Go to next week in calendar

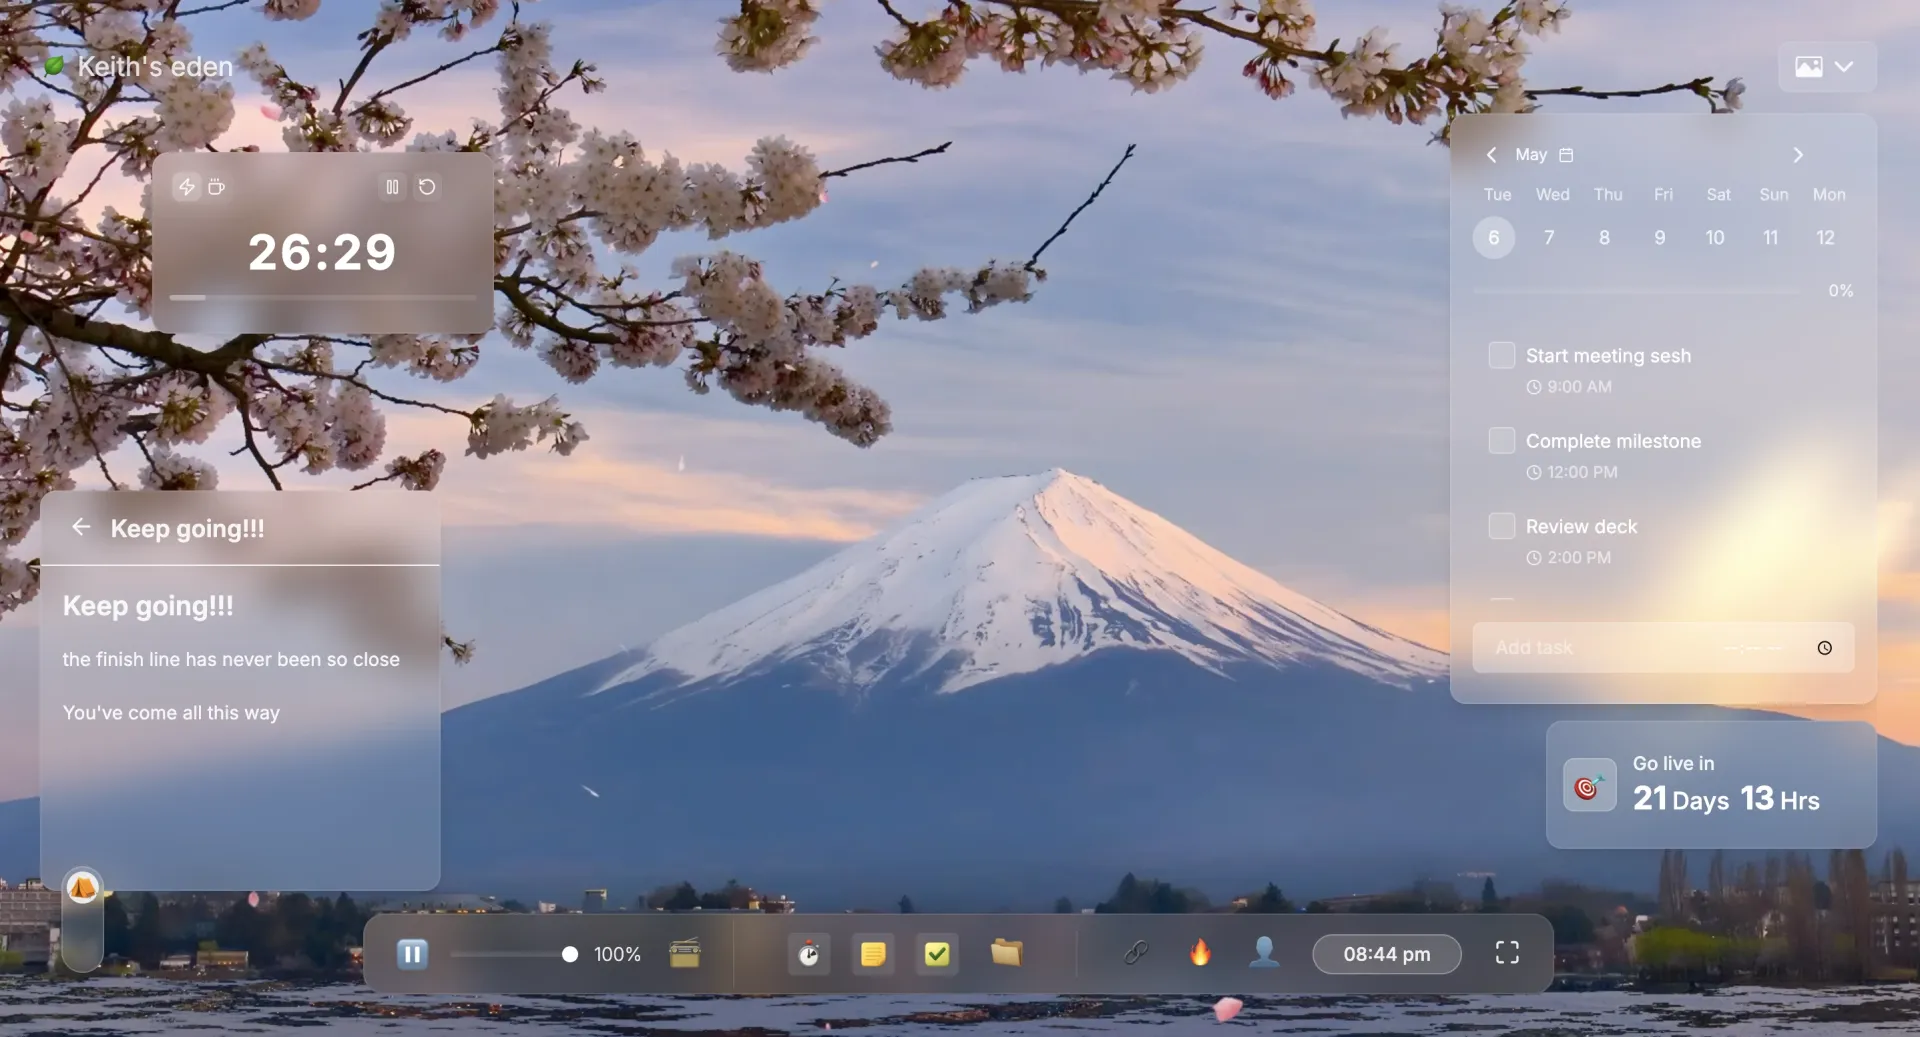1797,155
